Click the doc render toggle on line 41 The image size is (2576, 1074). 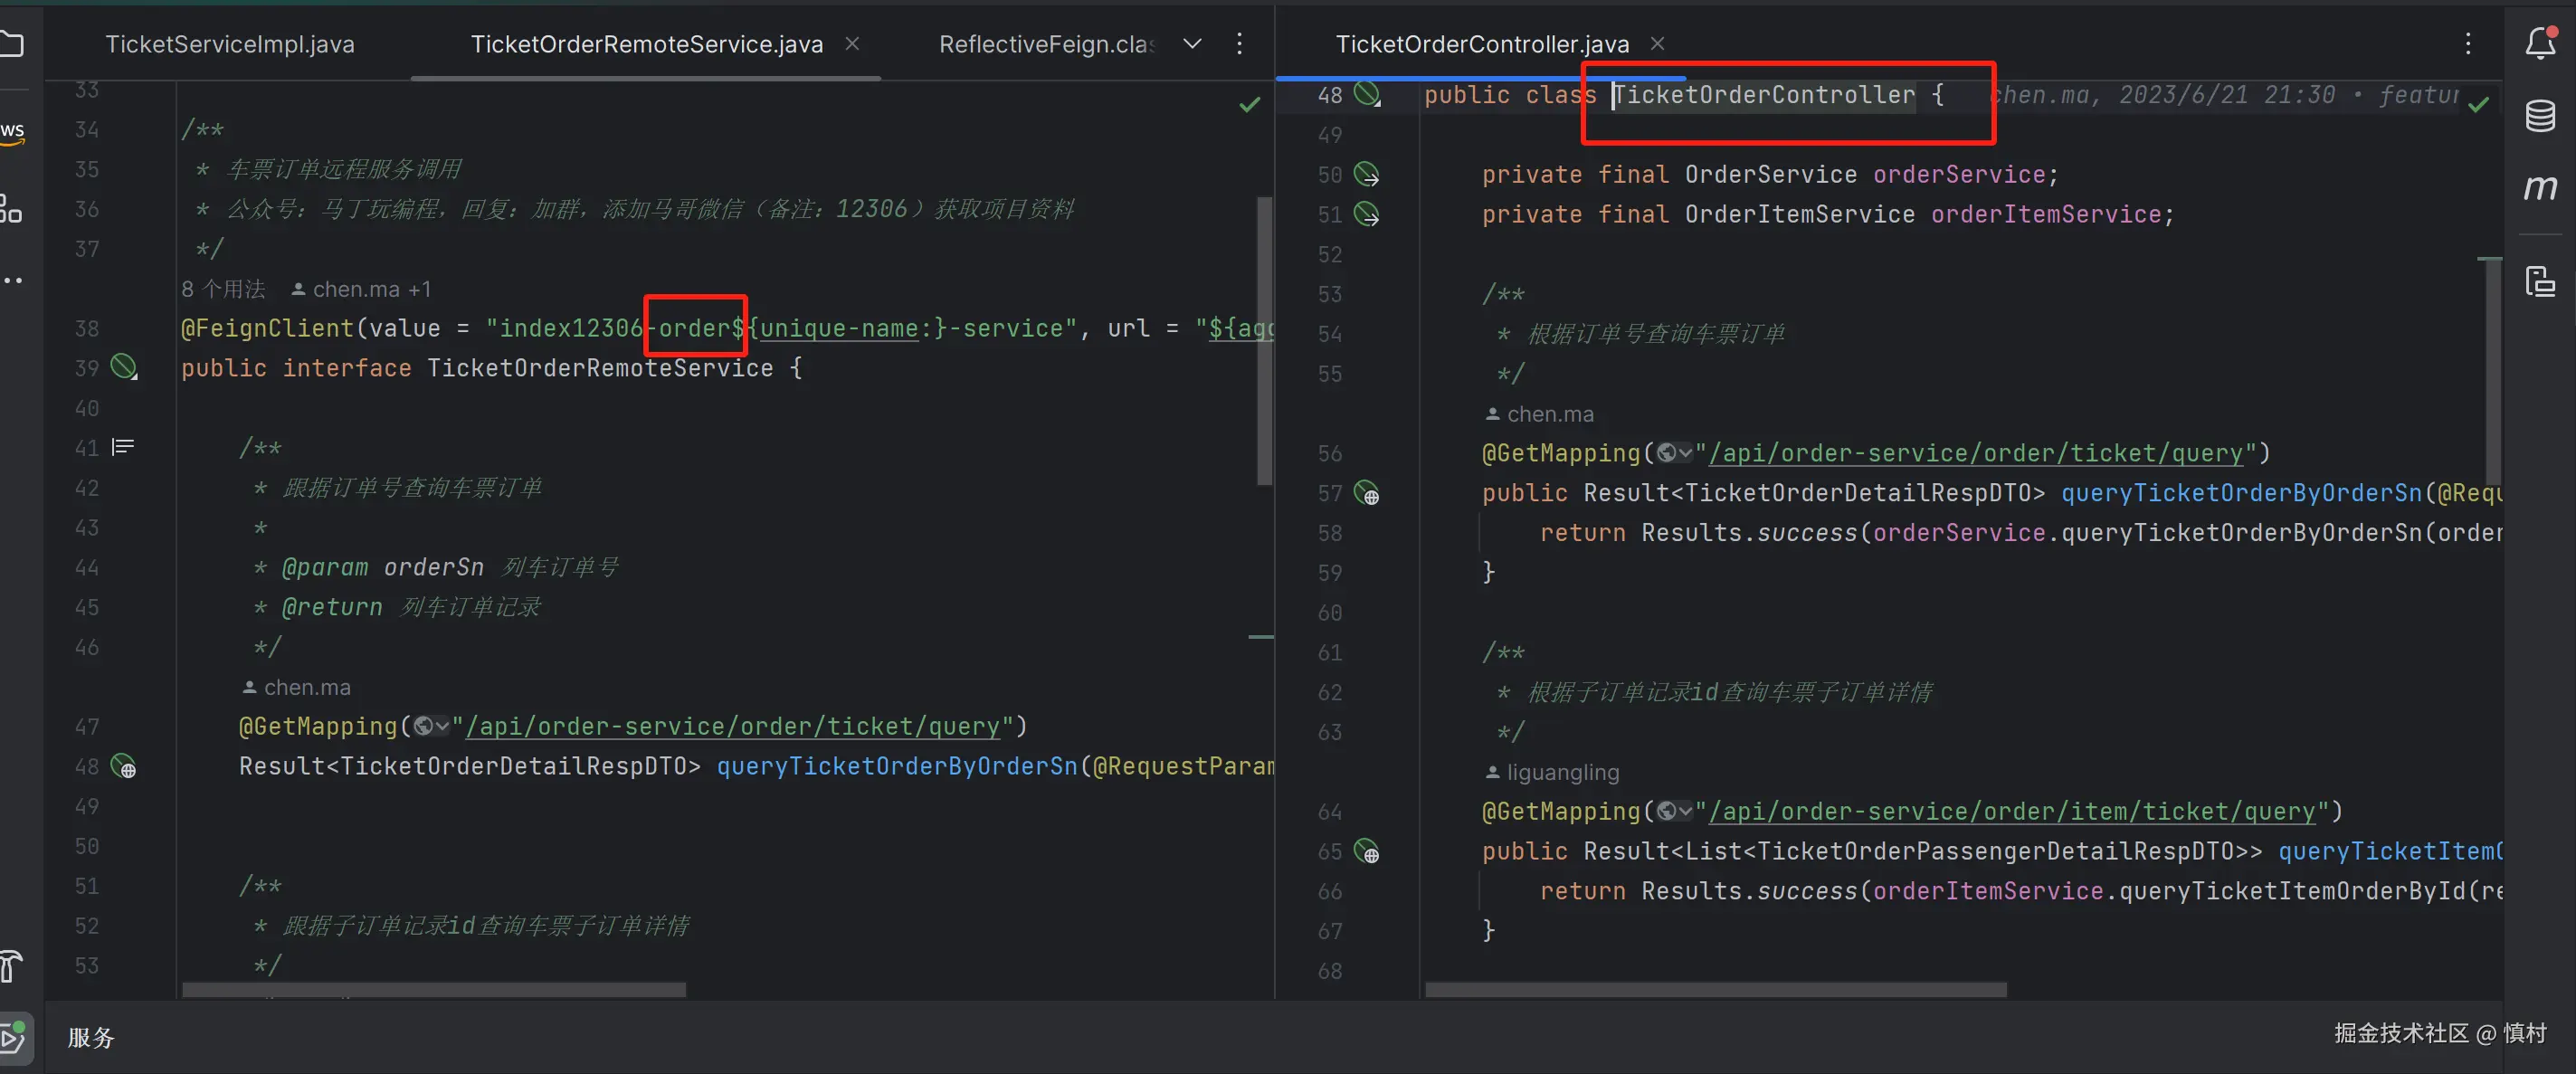click(x=123, y=447)
